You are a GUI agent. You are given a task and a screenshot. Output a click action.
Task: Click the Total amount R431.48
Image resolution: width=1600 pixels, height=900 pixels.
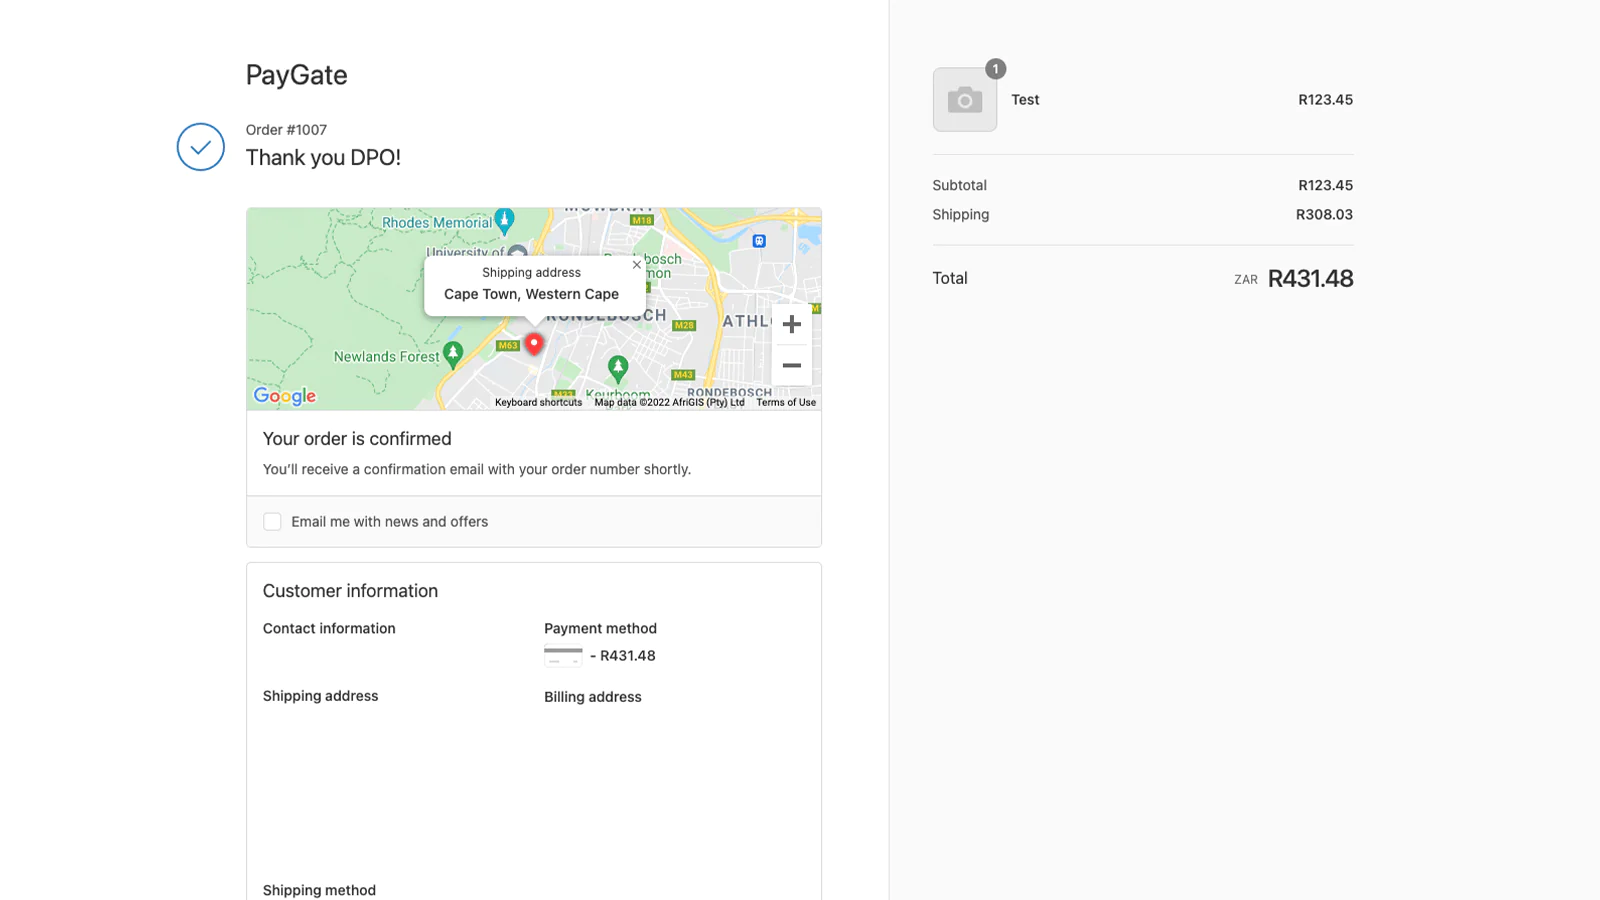coord(1310,278)
